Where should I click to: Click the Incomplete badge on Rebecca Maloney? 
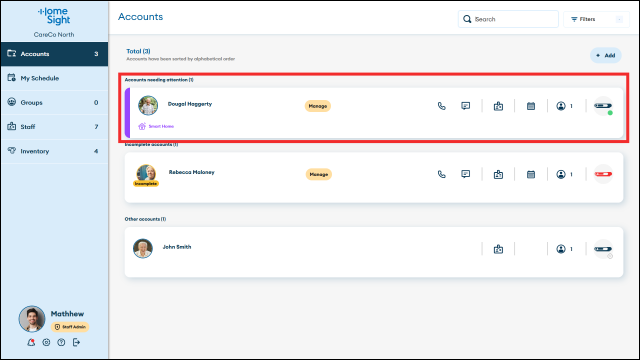point(146,184)
